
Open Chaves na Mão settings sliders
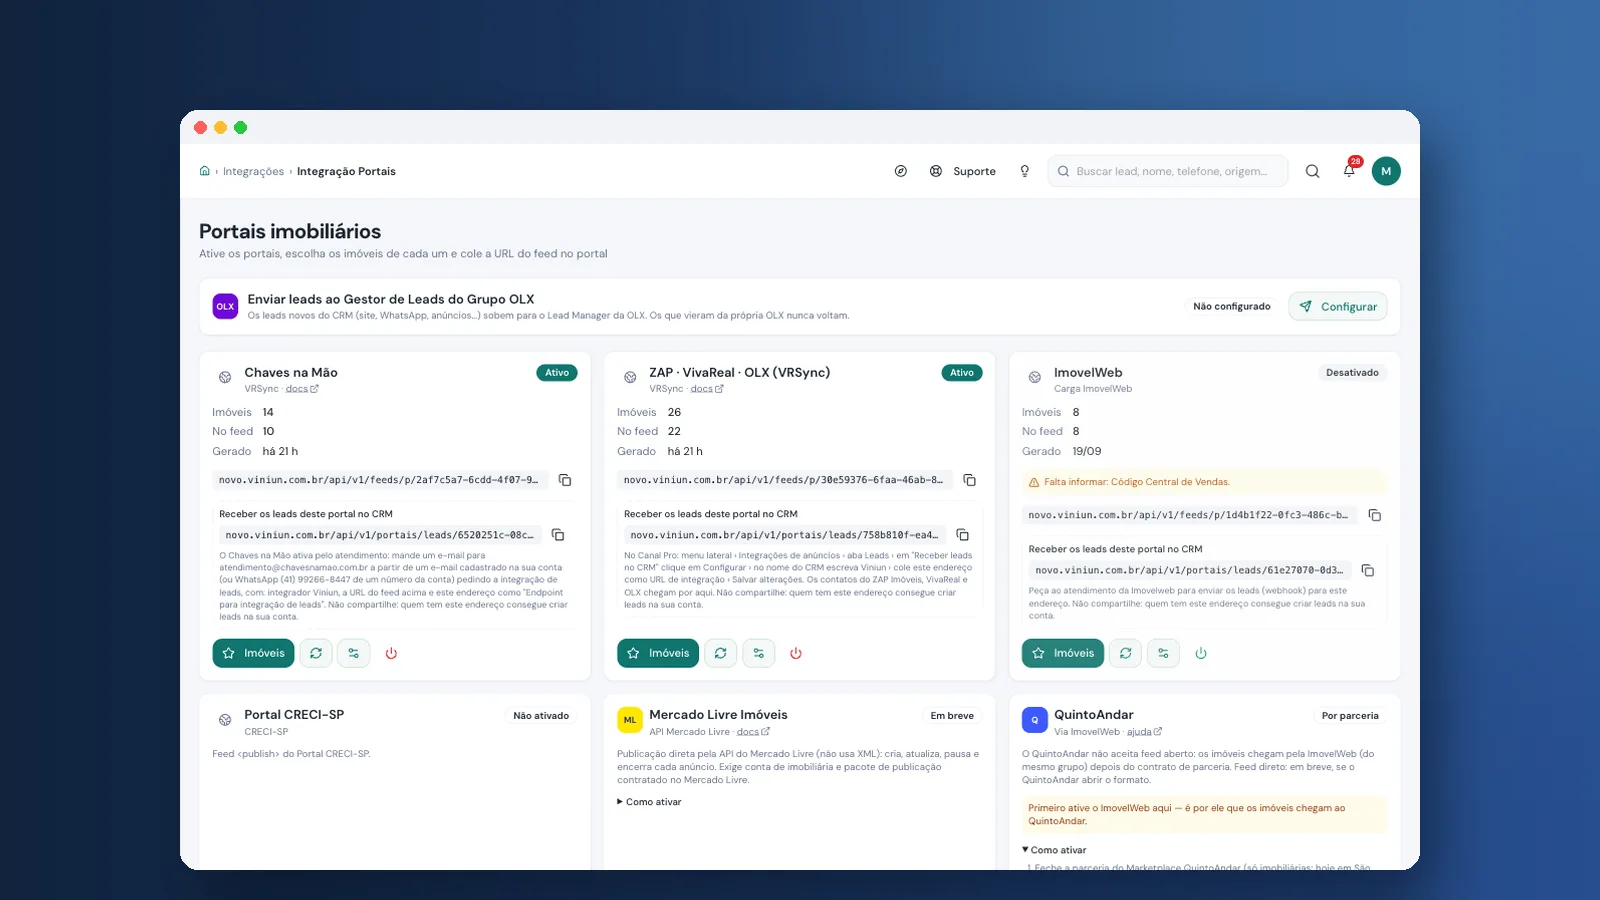(354, 653)
